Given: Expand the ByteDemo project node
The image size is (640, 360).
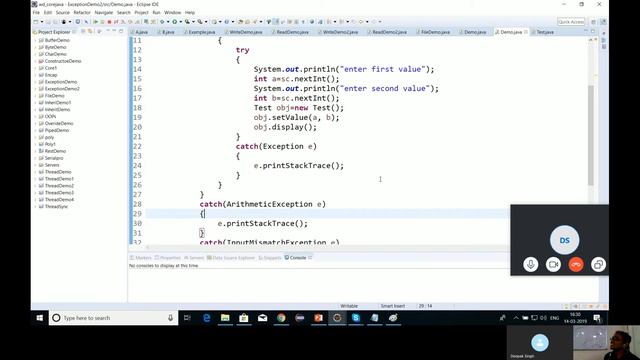Looking at the screenshot, I should coord(35,47).
